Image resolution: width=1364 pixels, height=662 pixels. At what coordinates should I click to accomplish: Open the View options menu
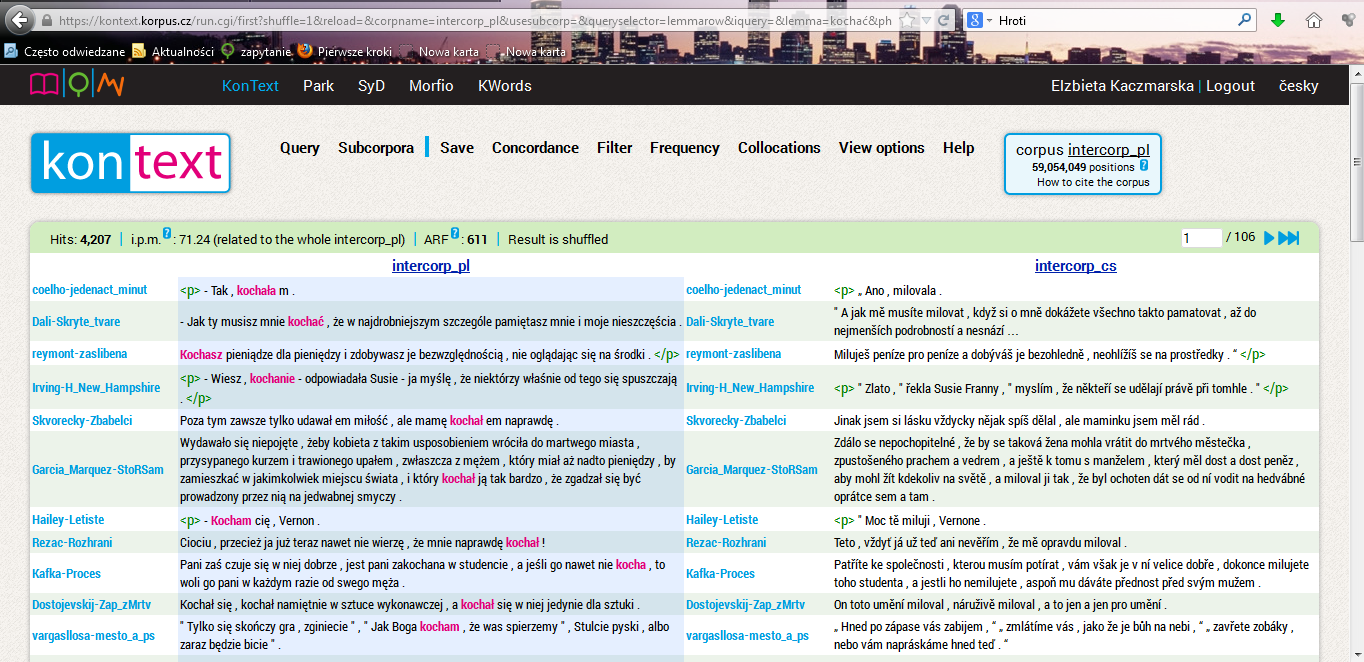[882, 148]
